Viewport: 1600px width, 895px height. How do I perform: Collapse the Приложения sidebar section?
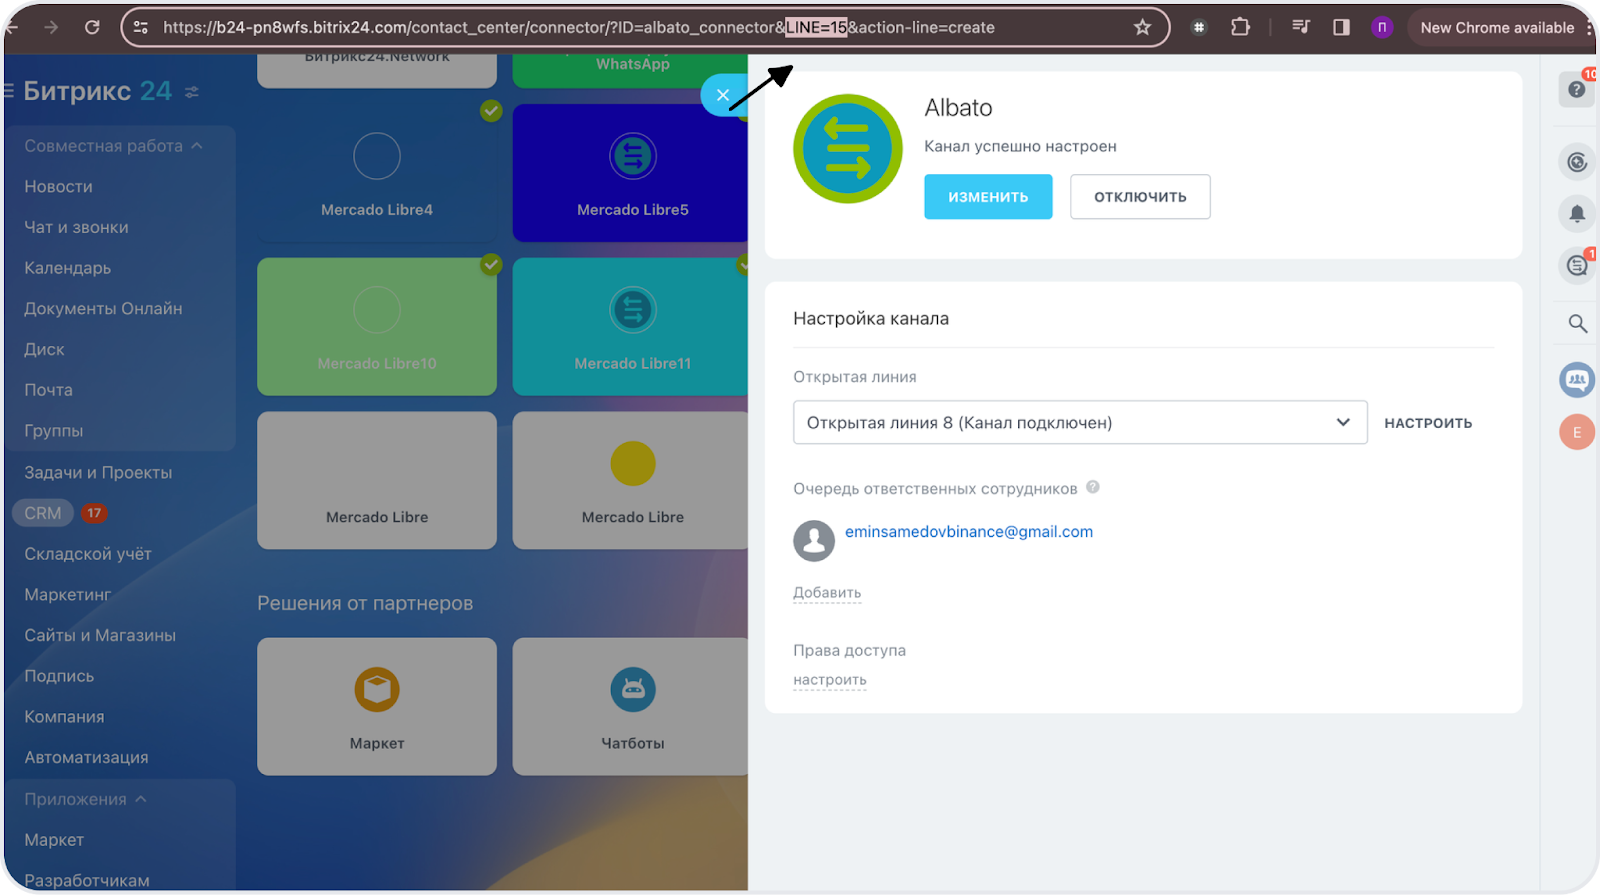(141, 799)
